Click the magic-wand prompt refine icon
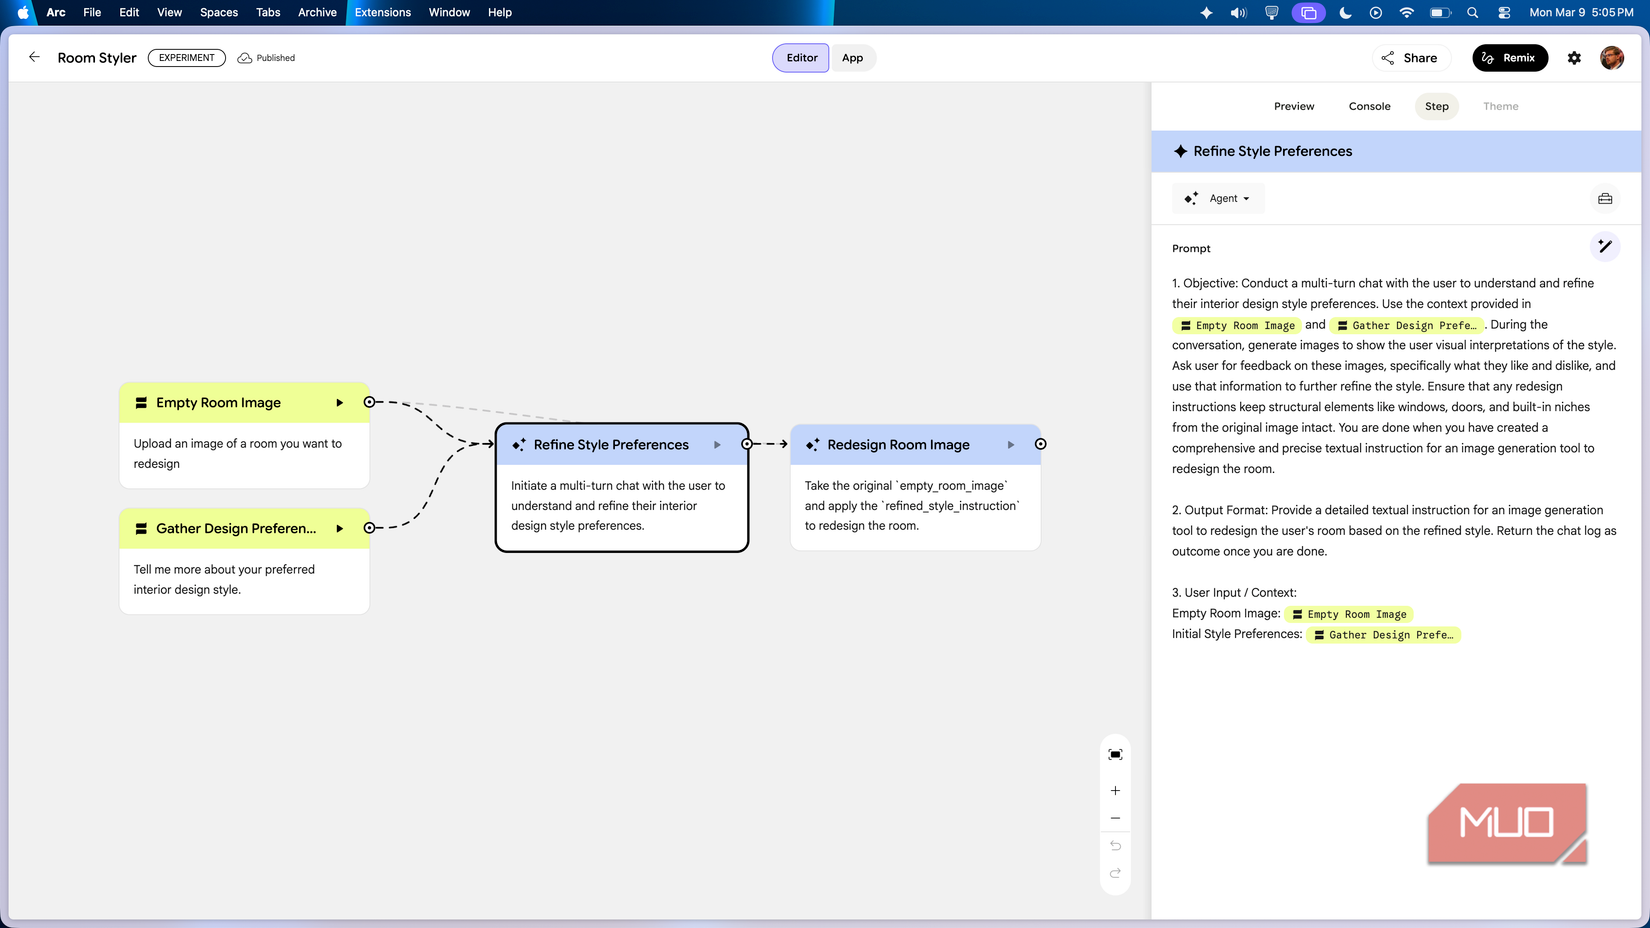1650x928 pixels. pos(1605,246)
